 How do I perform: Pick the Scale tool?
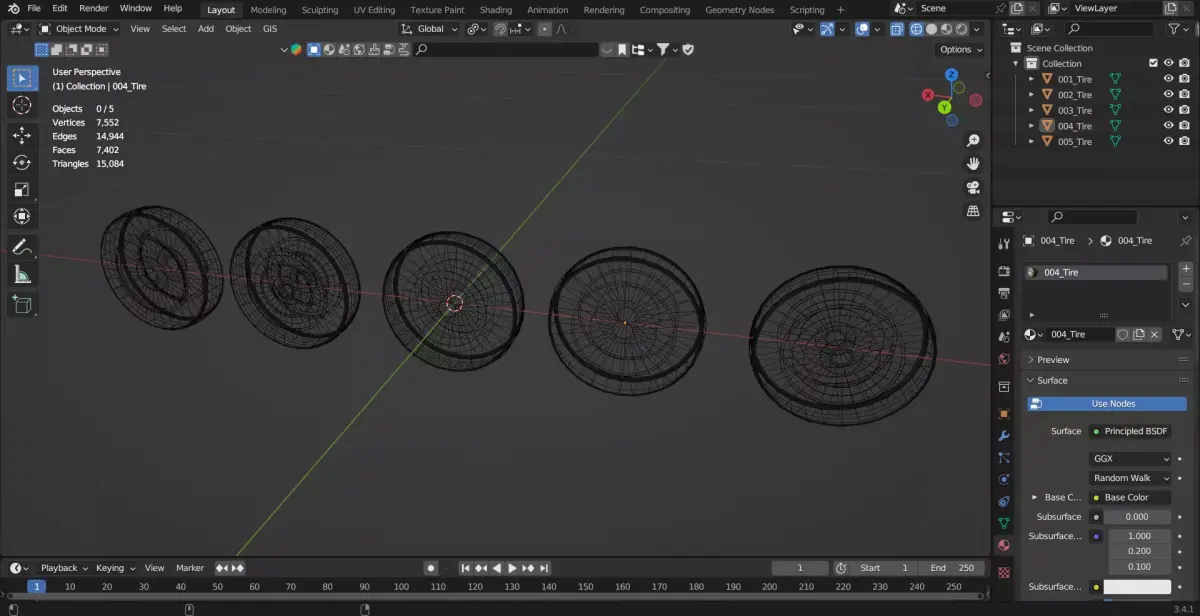(x=22, y=190)
